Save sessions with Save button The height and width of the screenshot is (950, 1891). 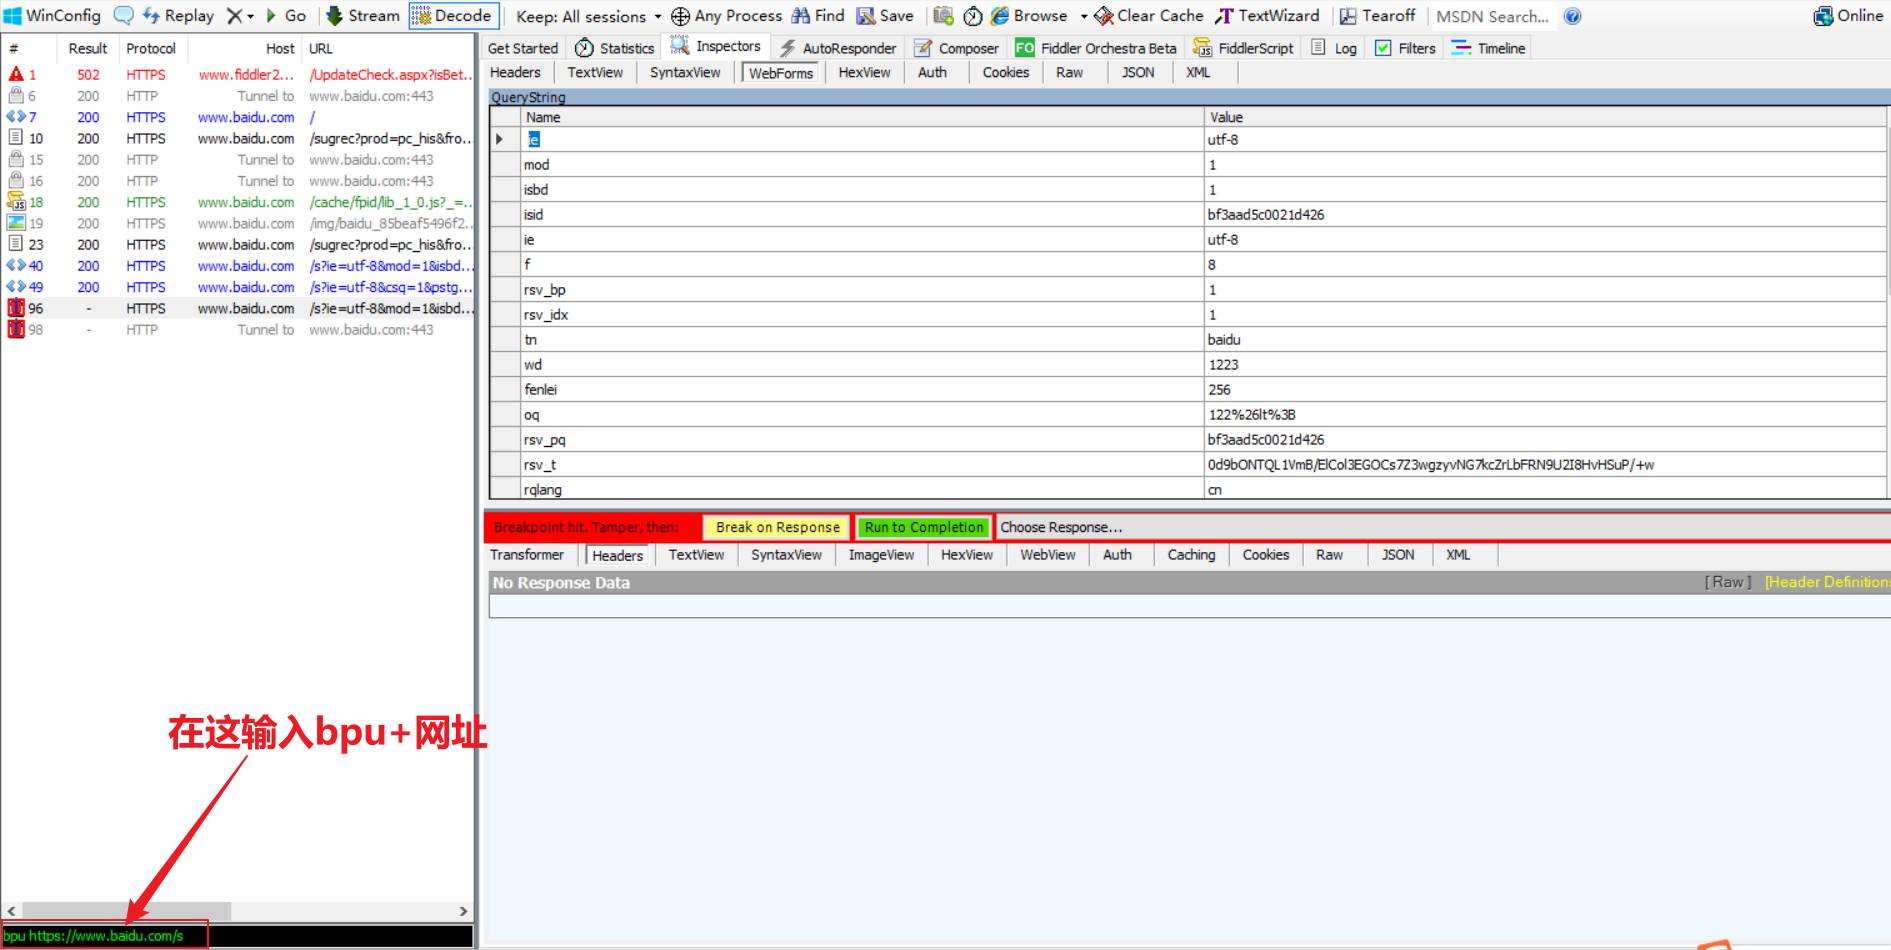(x=885, y=16)
